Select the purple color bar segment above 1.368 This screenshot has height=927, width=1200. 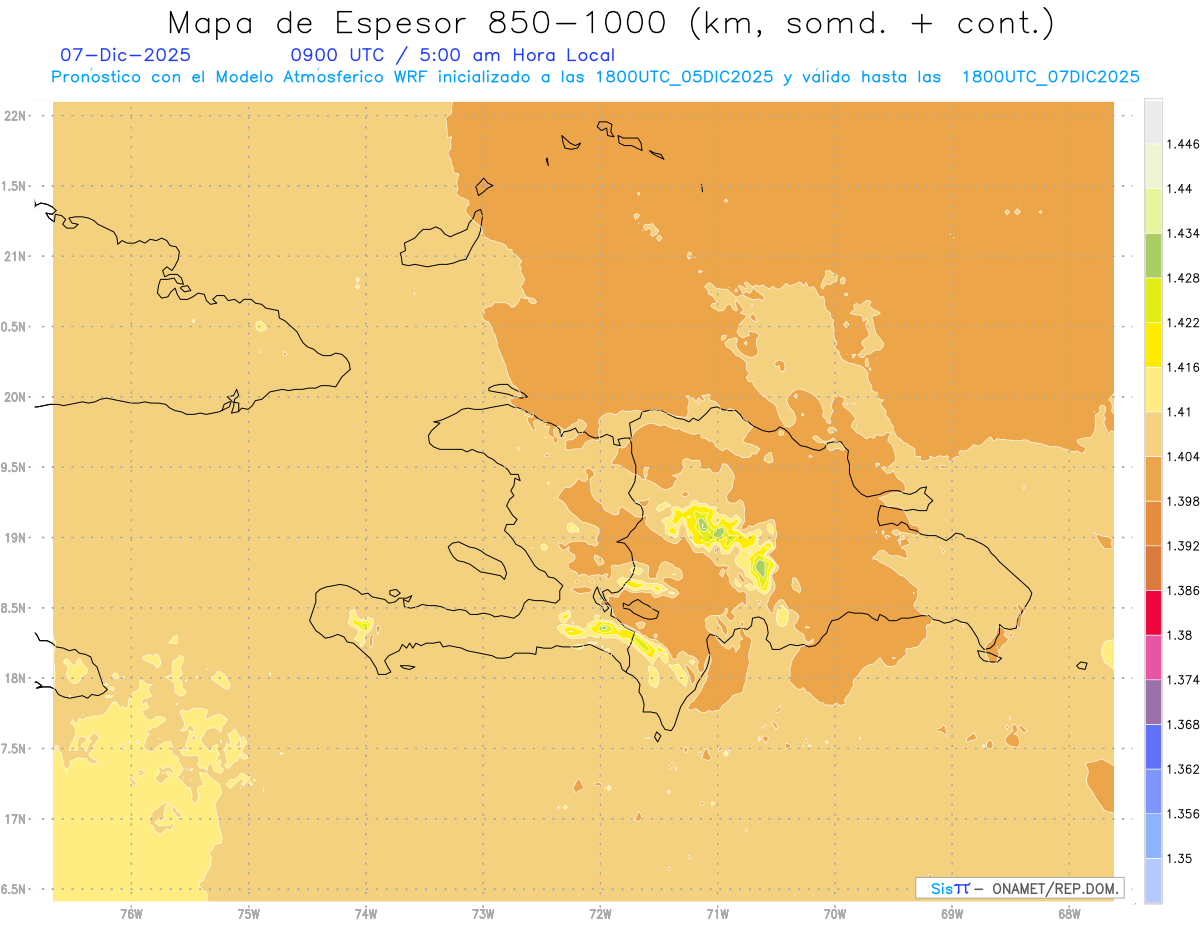[x=1153, y=702]
